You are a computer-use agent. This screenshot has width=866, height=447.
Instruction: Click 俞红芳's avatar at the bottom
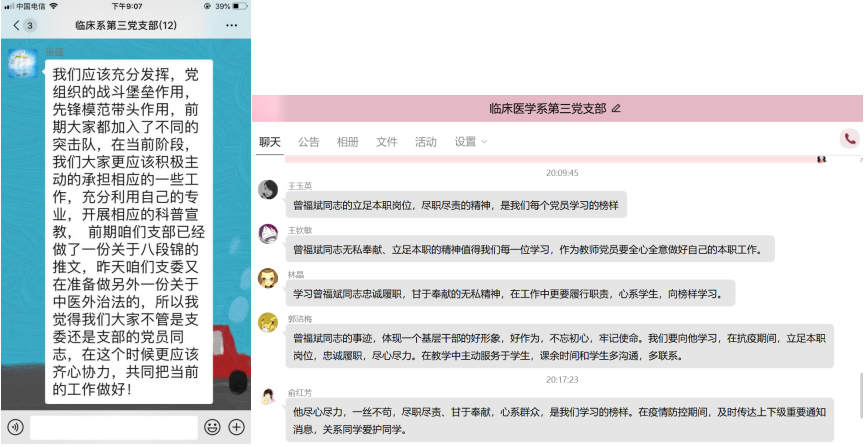[268, 397]
